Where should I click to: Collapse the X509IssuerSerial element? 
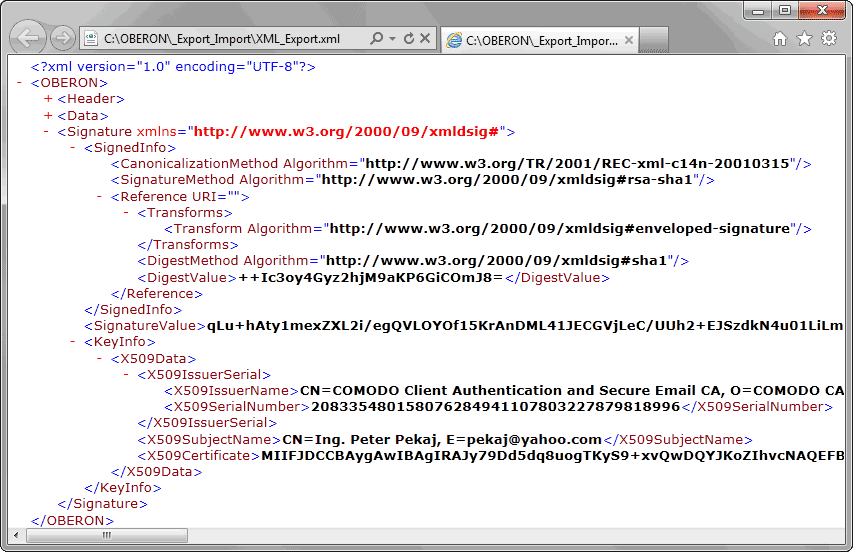click(126, 375)
